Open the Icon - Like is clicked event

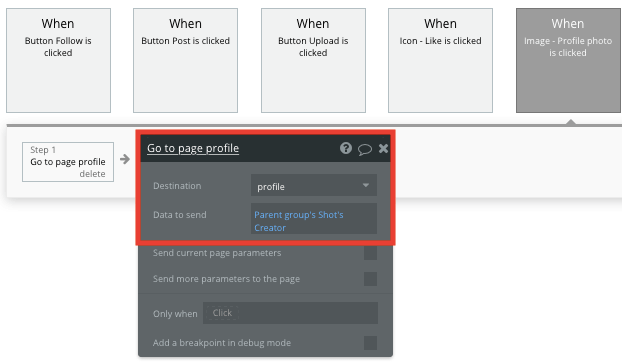(x=440, y=61)
